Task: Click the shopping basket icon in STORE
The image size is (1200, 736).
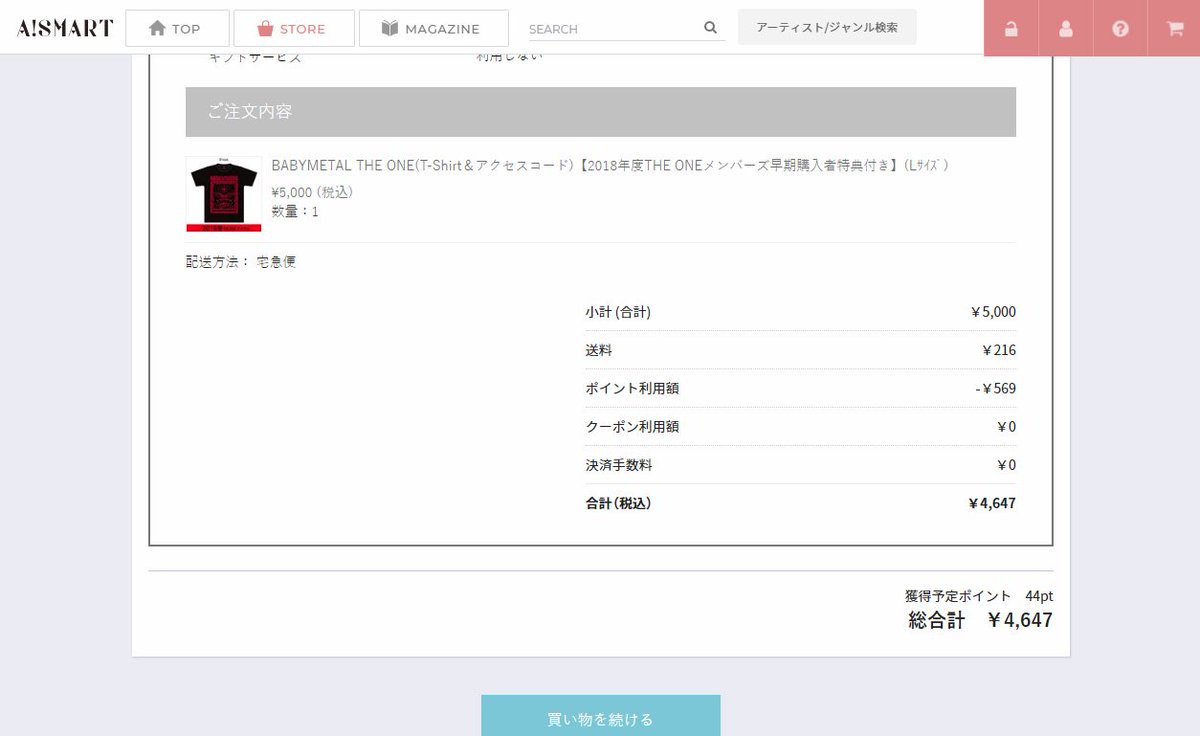Action: (265, 28)
